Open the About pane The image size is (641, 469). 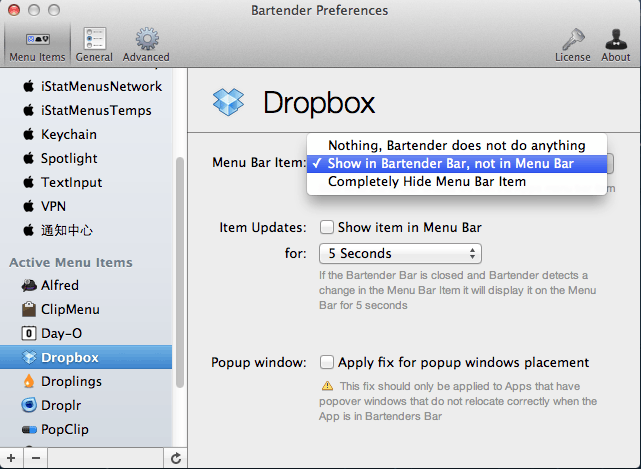click(616, 45)
